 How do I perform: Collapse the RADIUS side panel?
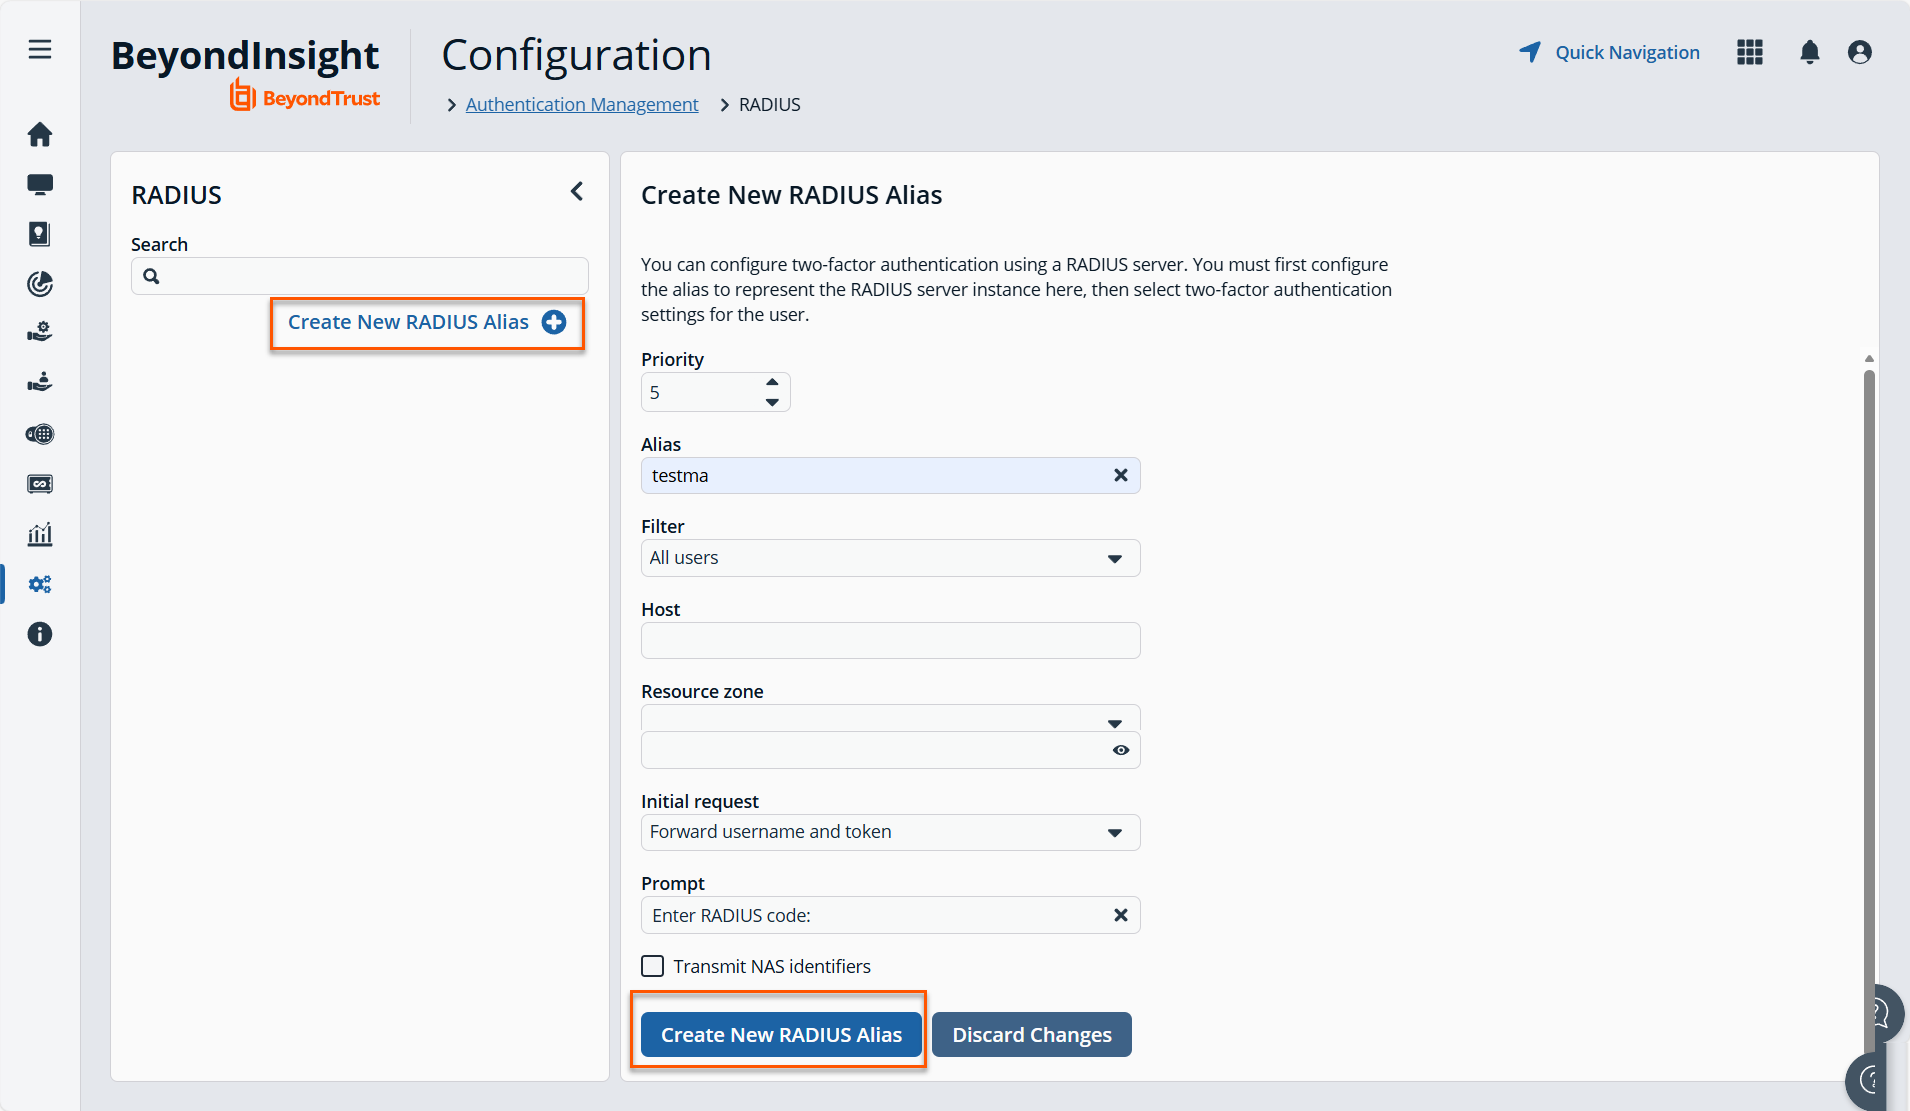[x=577, y=191]
